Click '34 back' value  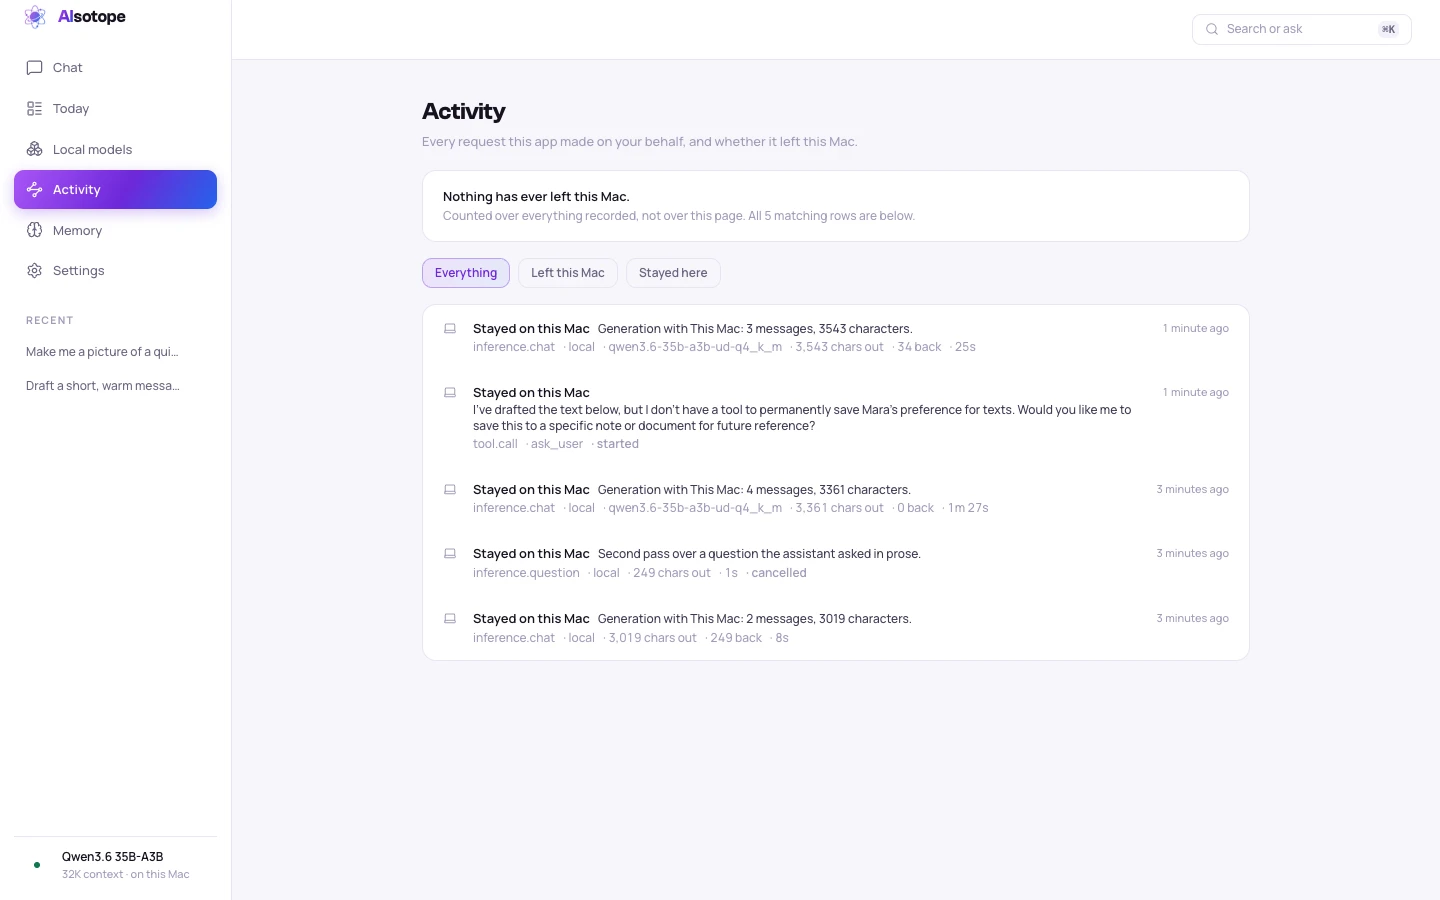coord(920,347)
